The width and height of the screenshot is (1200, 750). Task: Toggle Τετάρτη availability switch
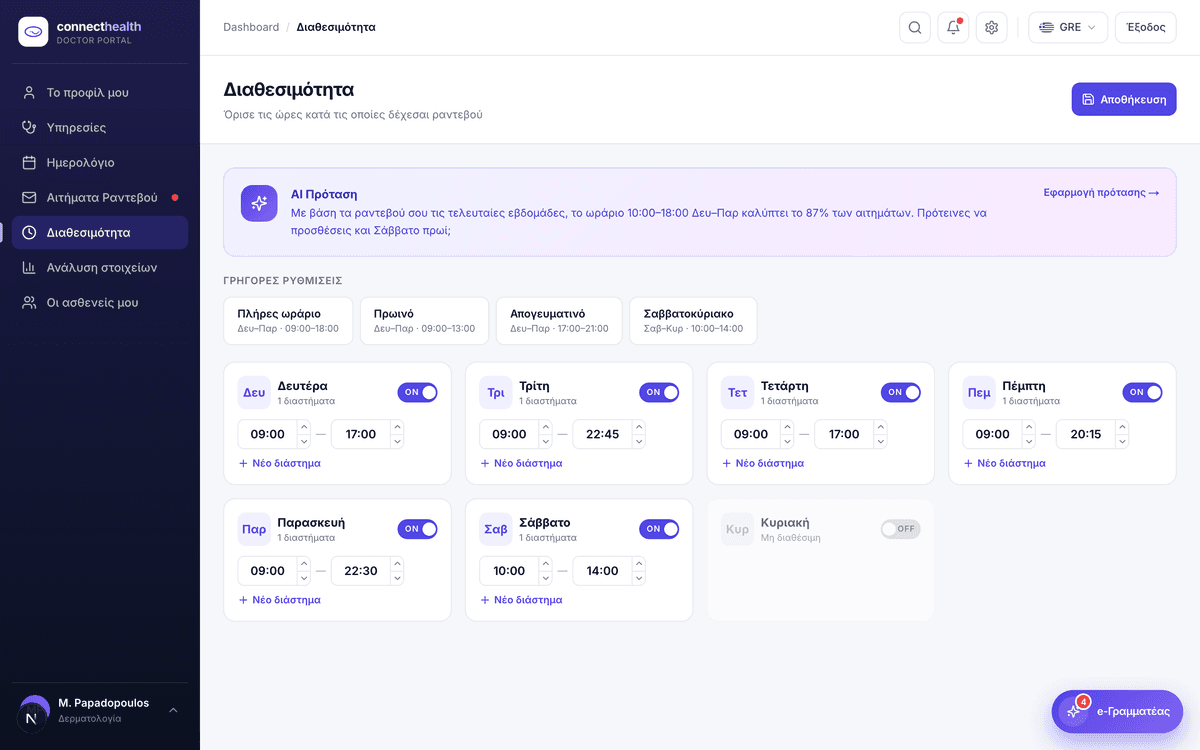pos(901,392)
